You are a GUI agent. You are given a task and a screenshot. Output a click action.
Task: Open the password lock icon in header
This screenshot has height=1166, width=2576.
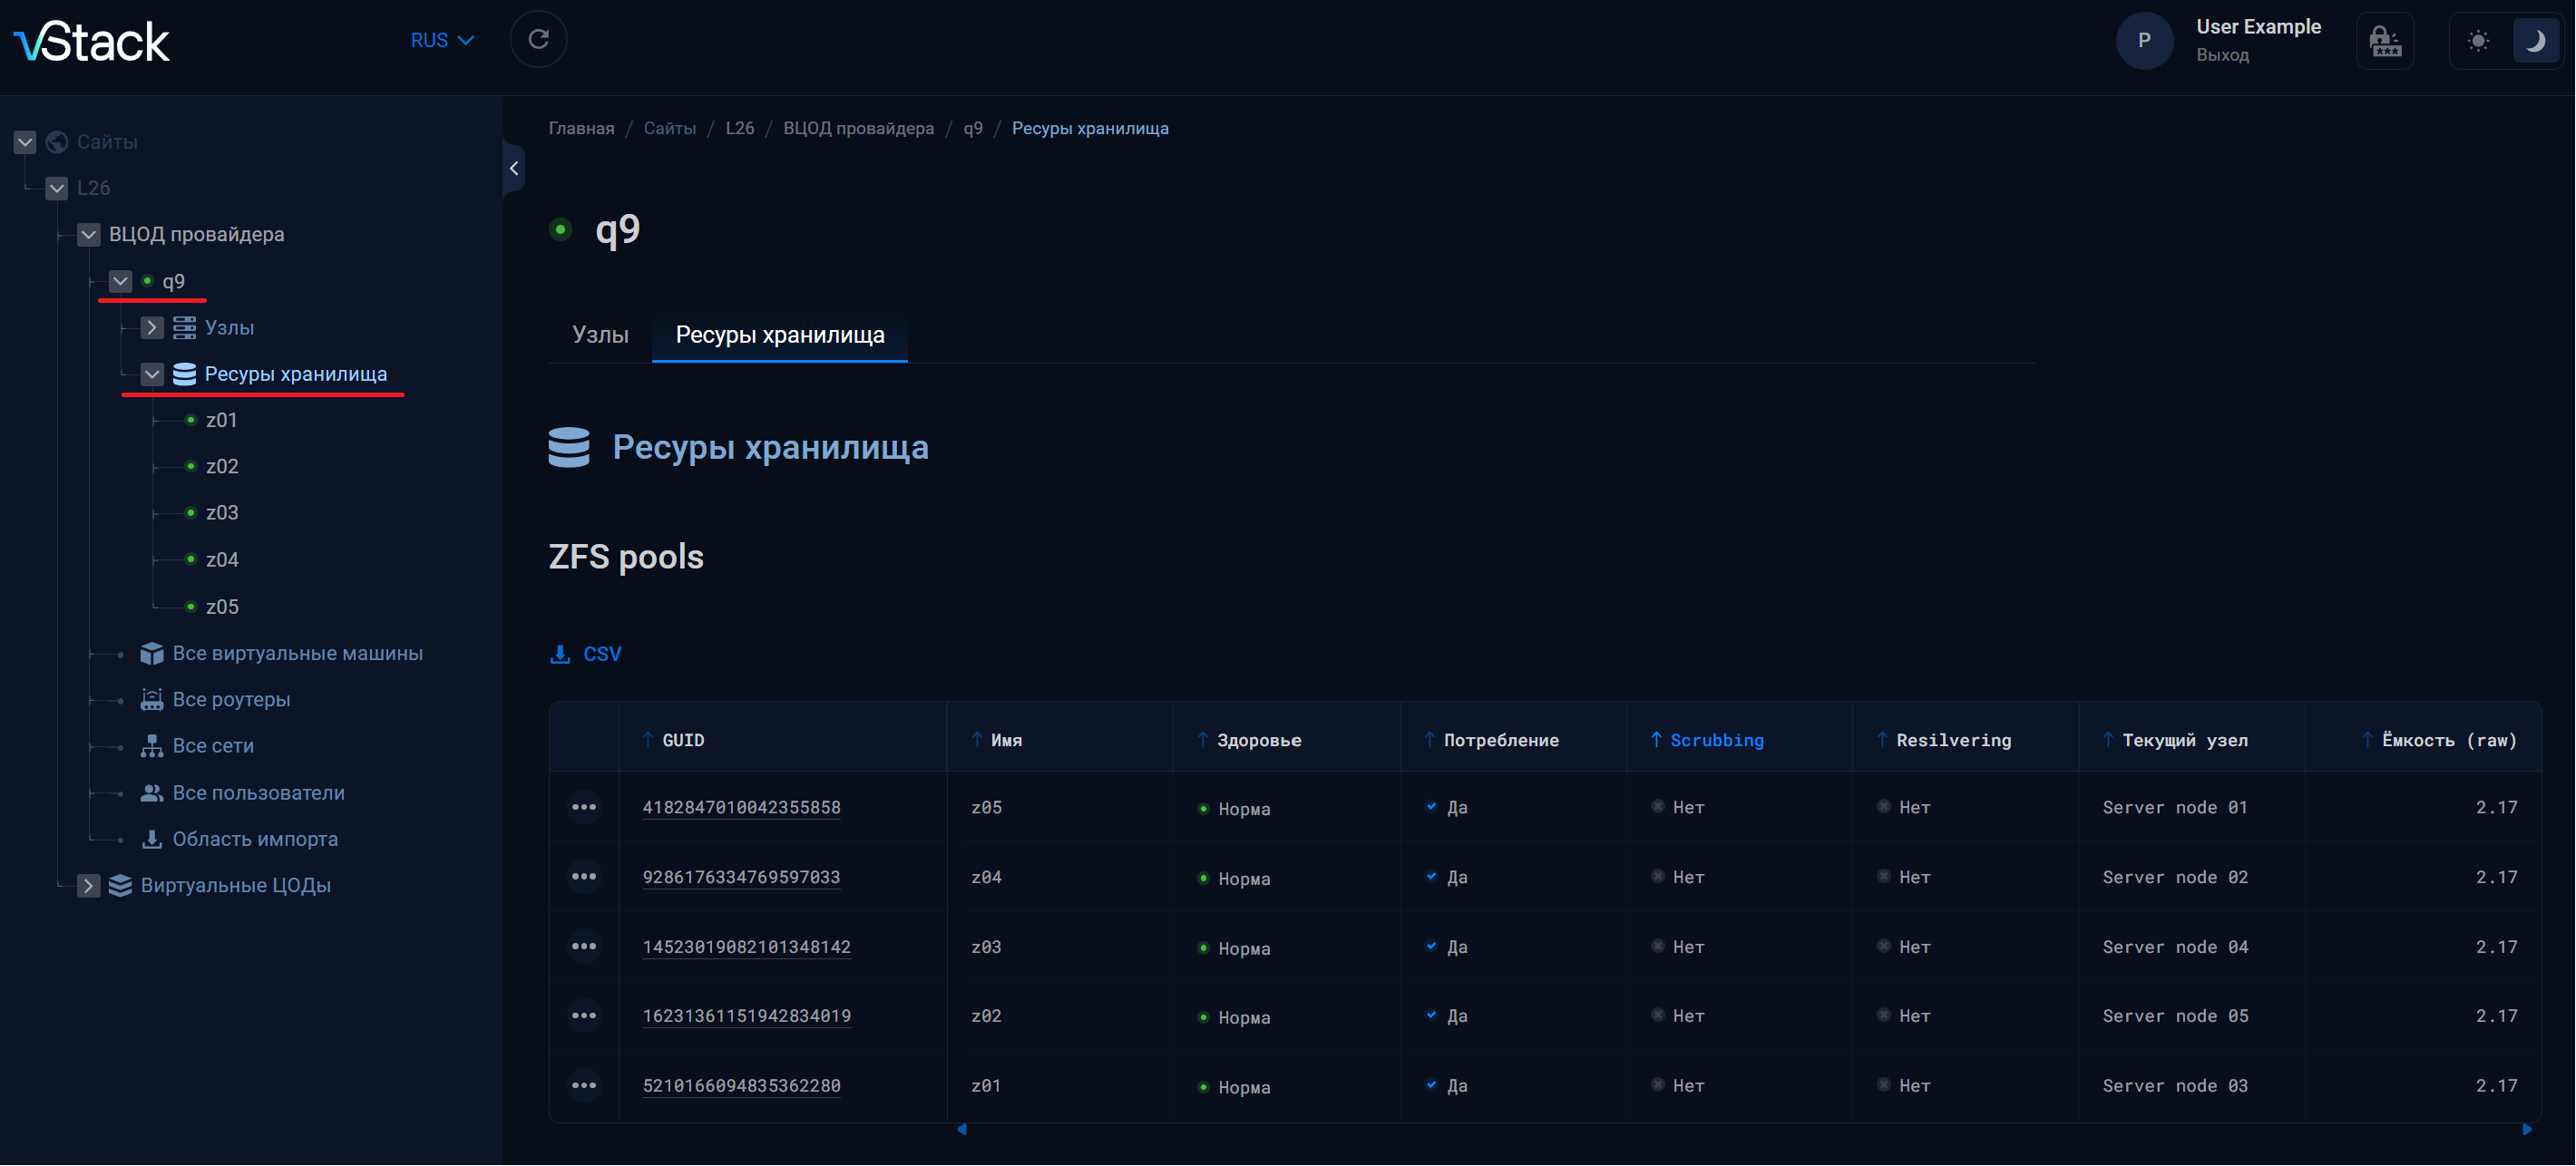pyautogui.click(x=2385, y=41)
